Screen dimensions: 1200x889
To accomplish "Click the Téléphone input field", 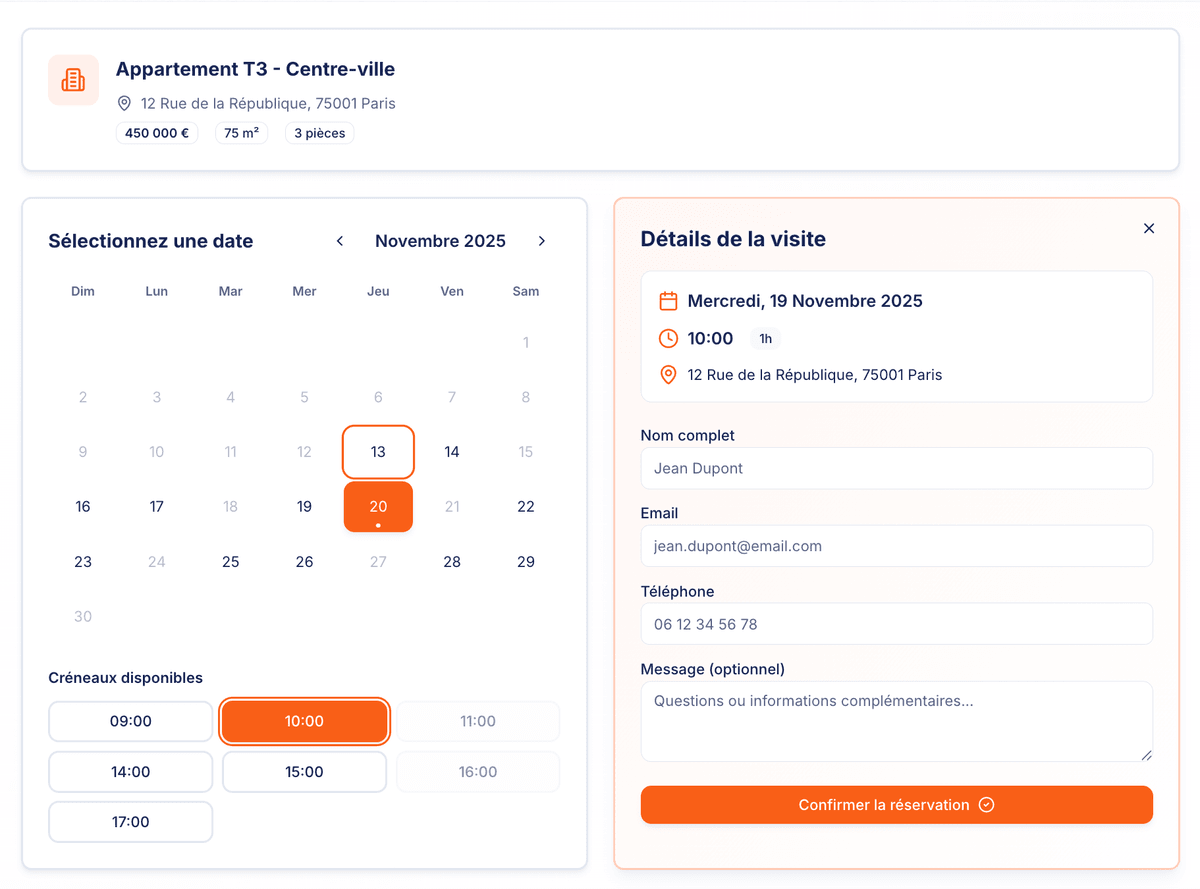I will (x=896, y=624).
